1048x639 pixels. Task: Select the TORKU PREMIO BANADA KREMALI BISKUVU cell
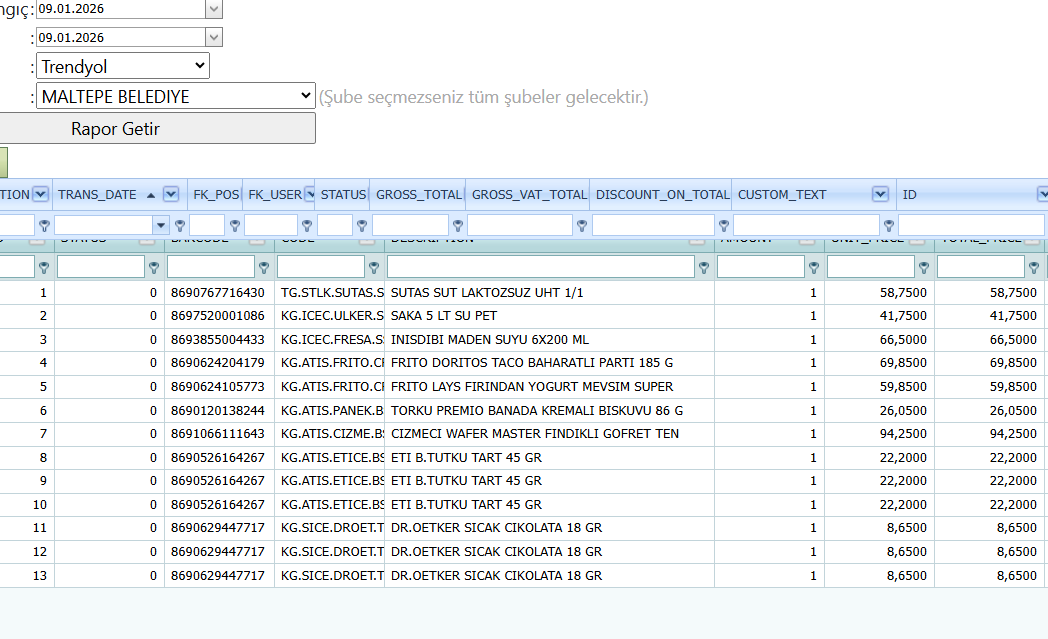(x=549, y=410)
